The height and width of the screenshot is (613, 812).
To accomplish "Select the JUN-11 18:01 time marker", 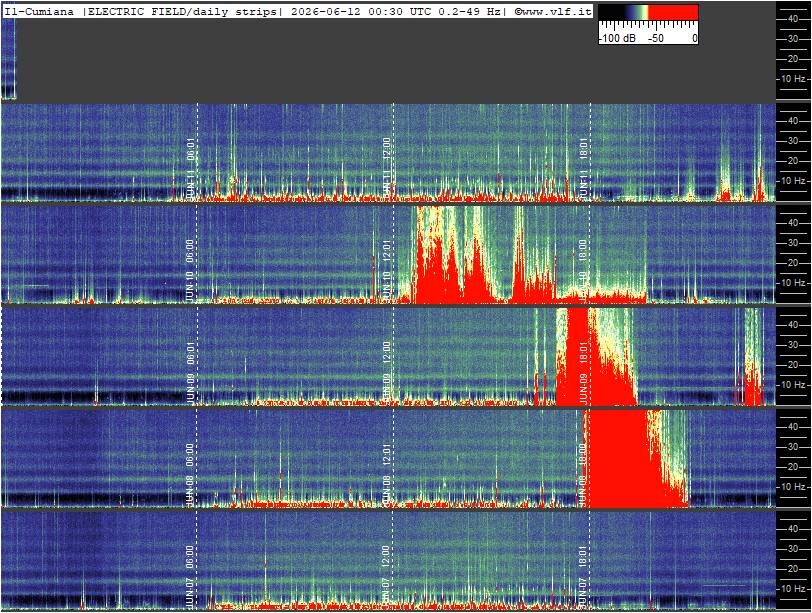I will 584,168.
